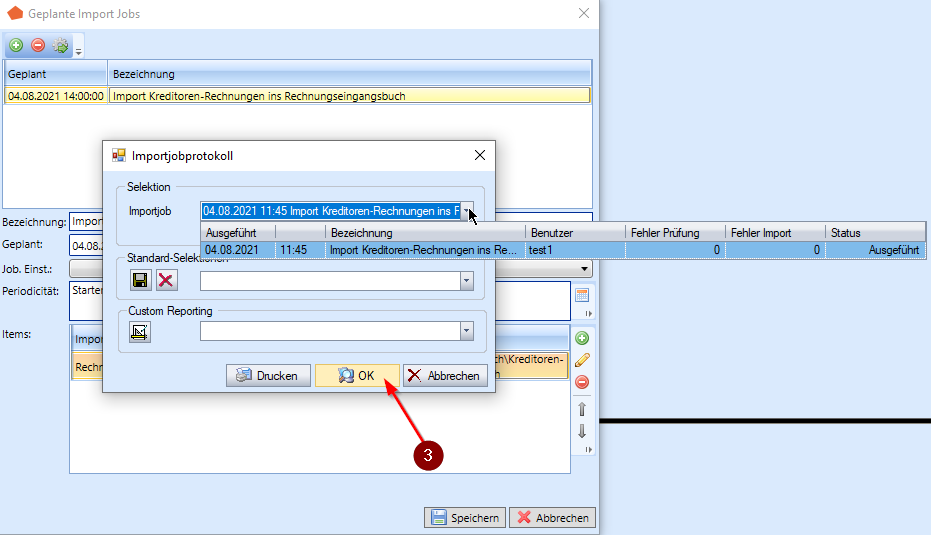Open the periodicity calendar icon
The height and width of the screenshot is (535, 931).
coord(582,295)
